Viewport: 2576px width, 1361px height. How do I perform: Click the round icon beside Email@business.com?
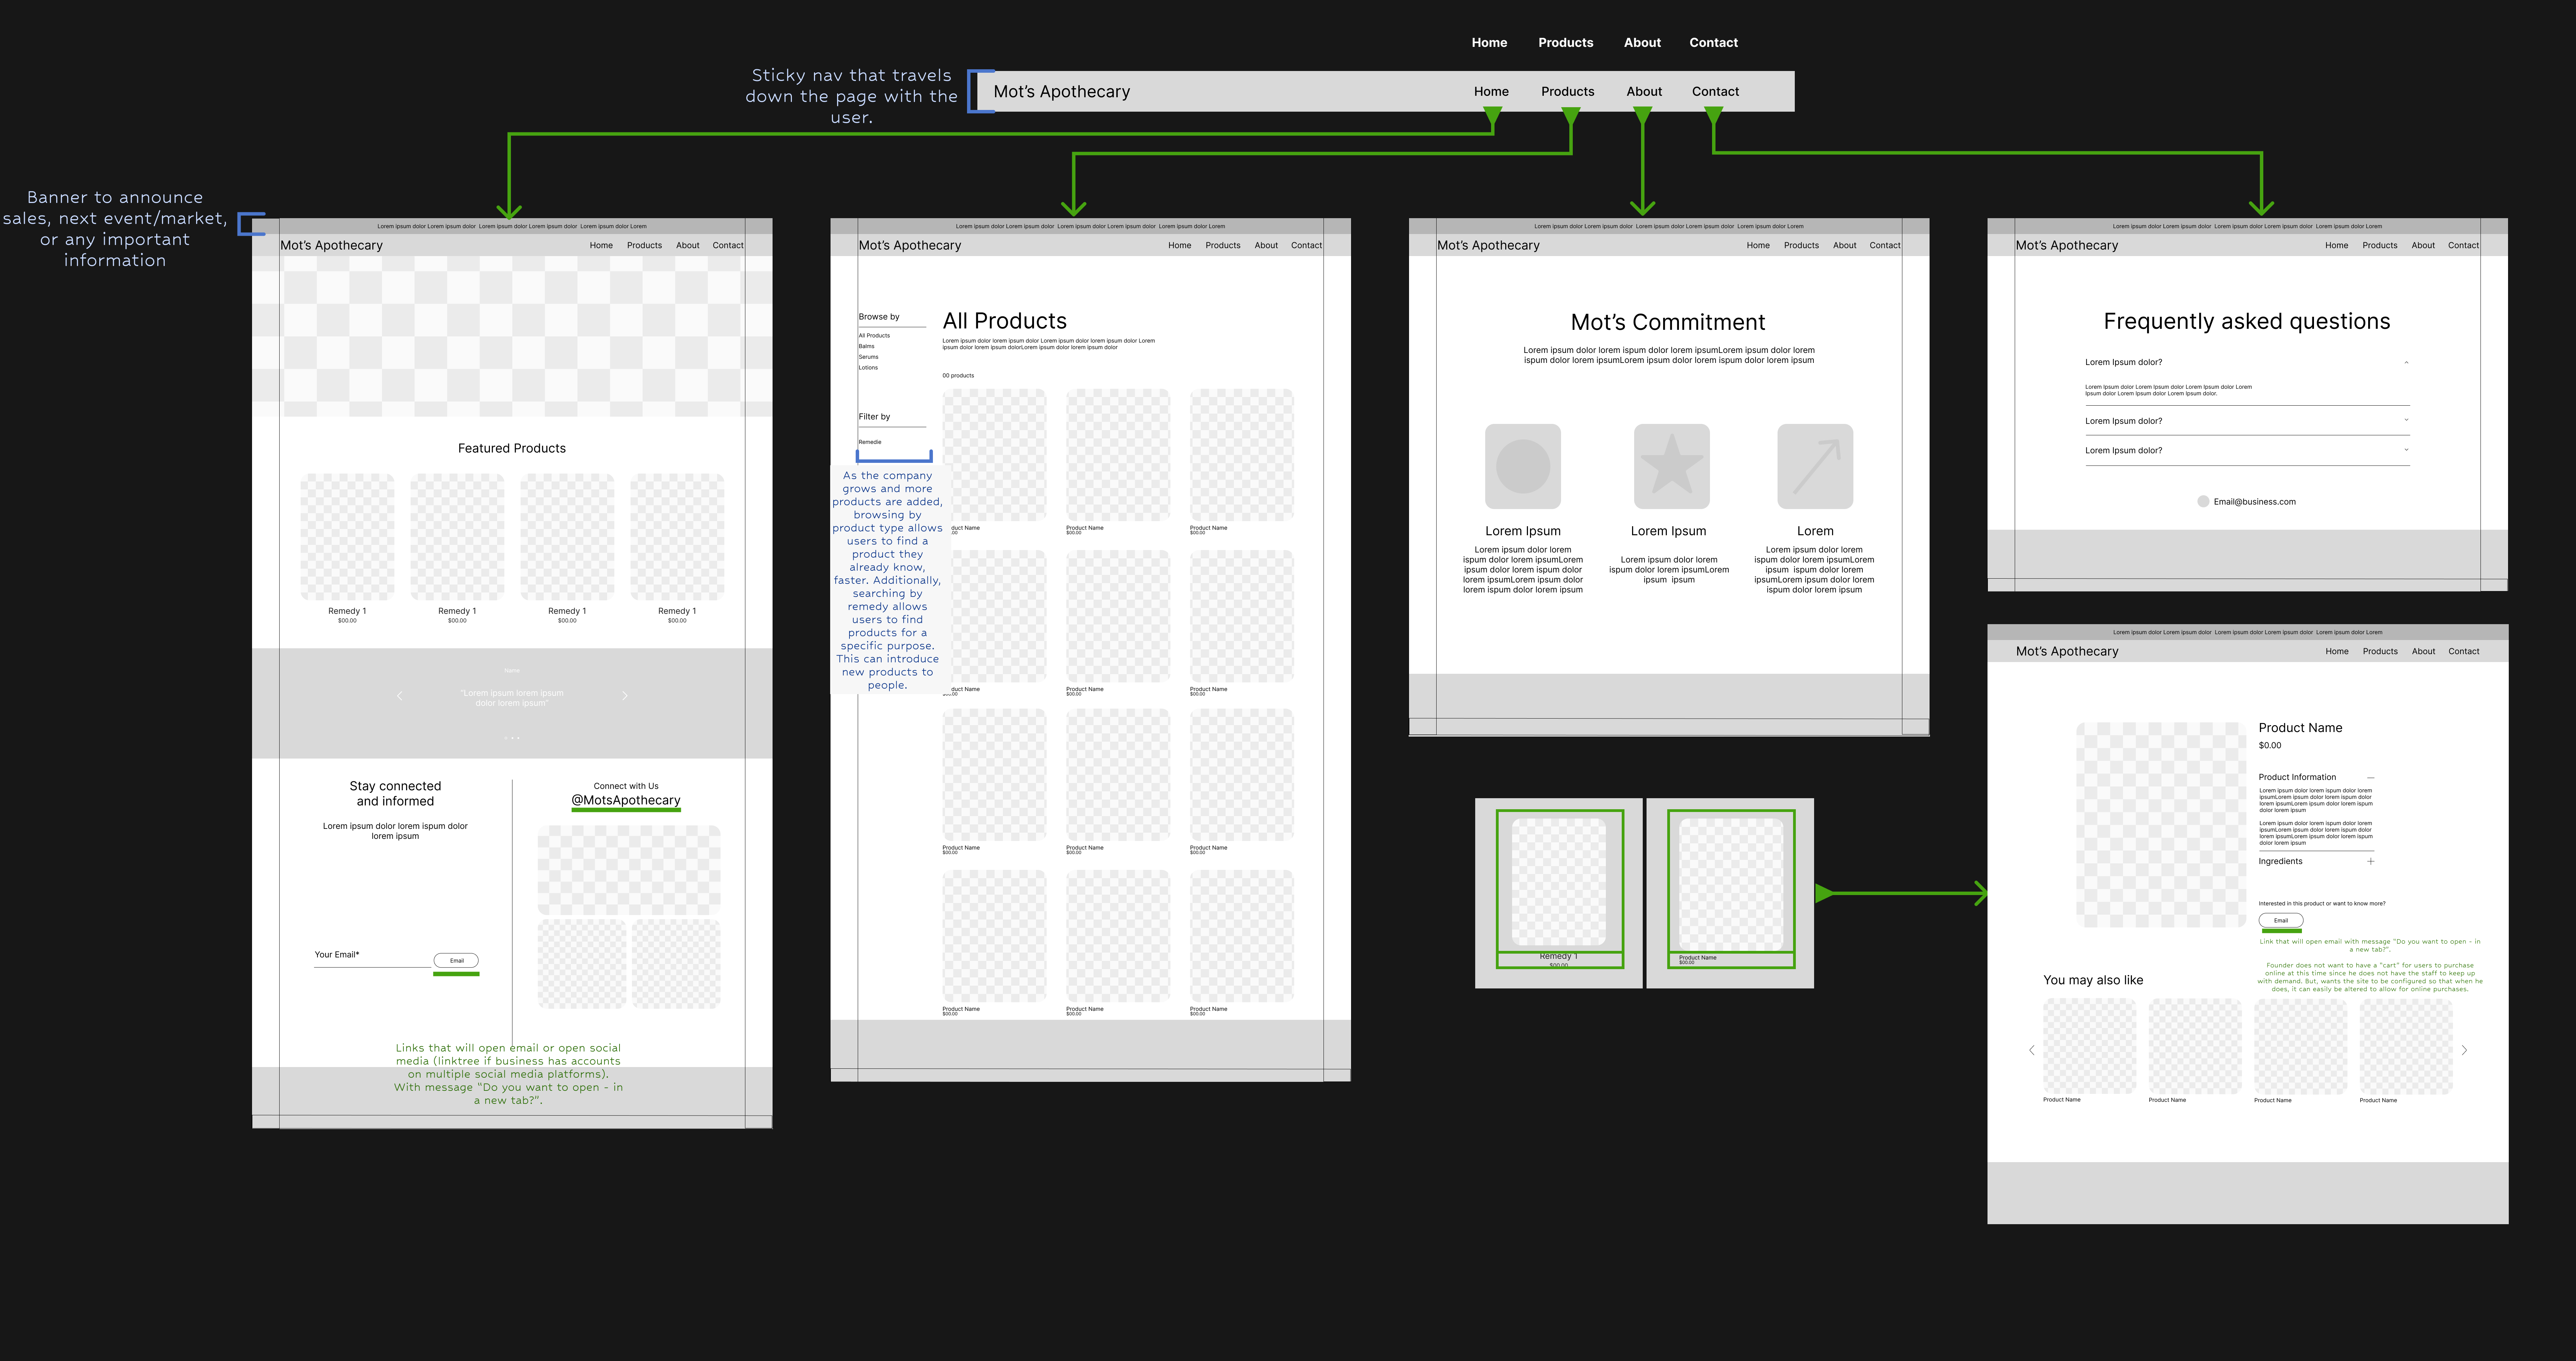[x=2203, y=502]
